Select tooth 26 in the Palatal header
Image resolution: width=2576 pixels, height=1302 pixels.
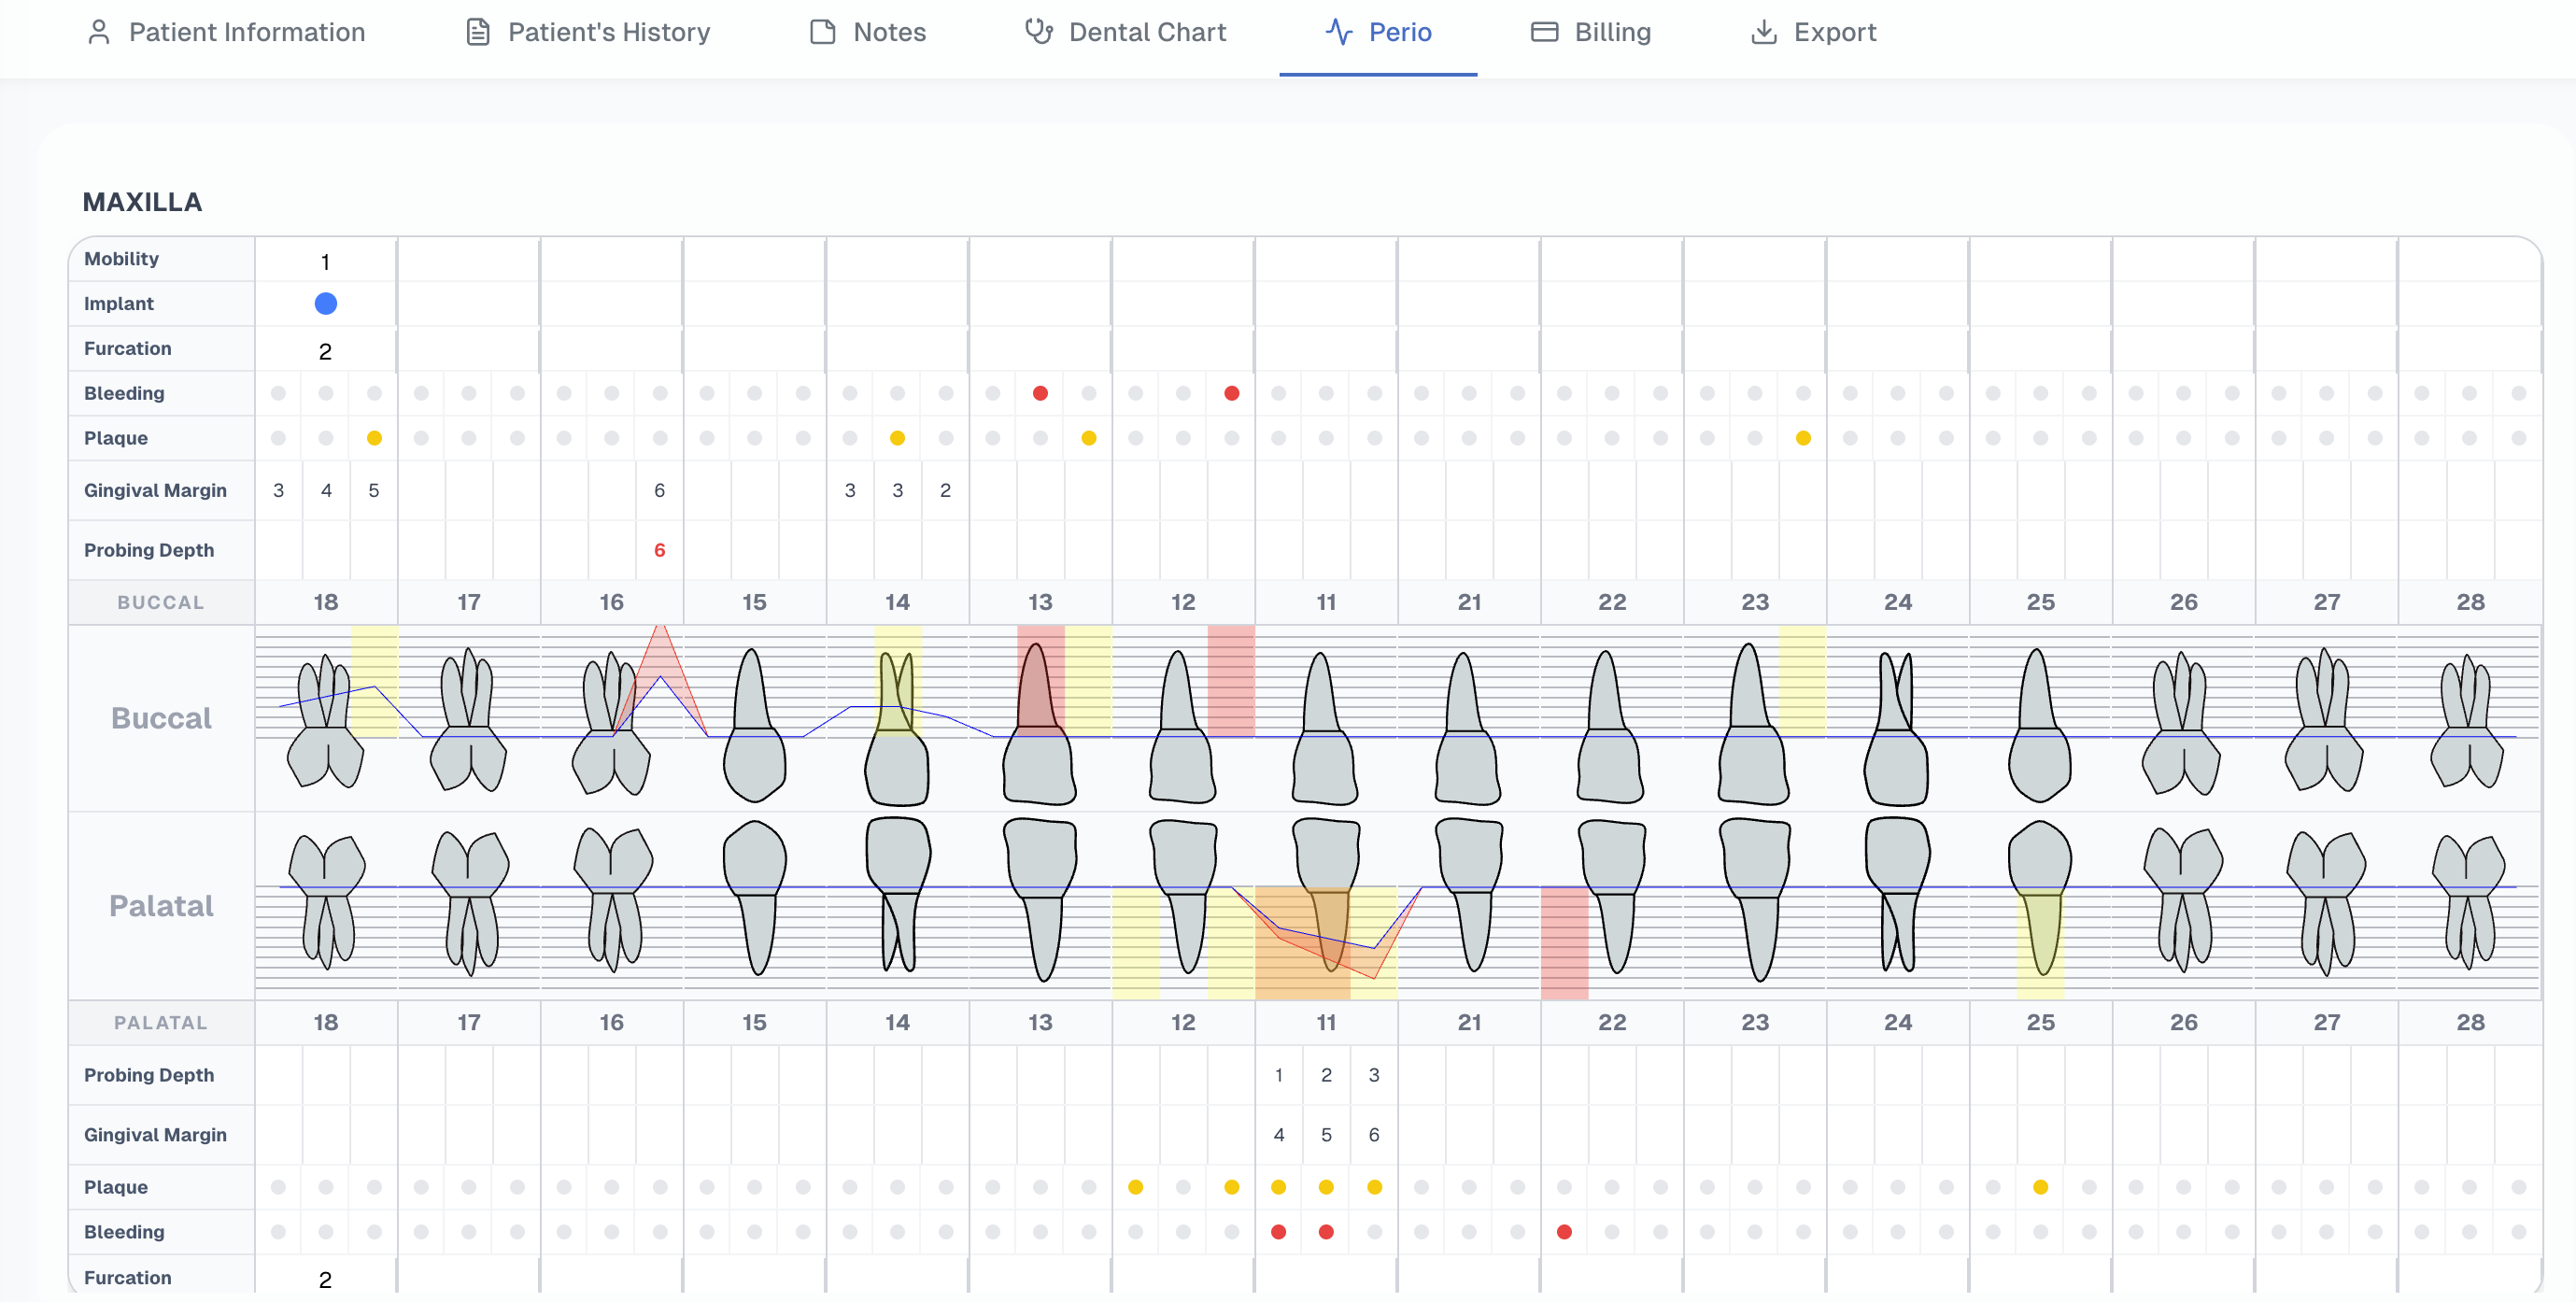coord(2183,1022)
